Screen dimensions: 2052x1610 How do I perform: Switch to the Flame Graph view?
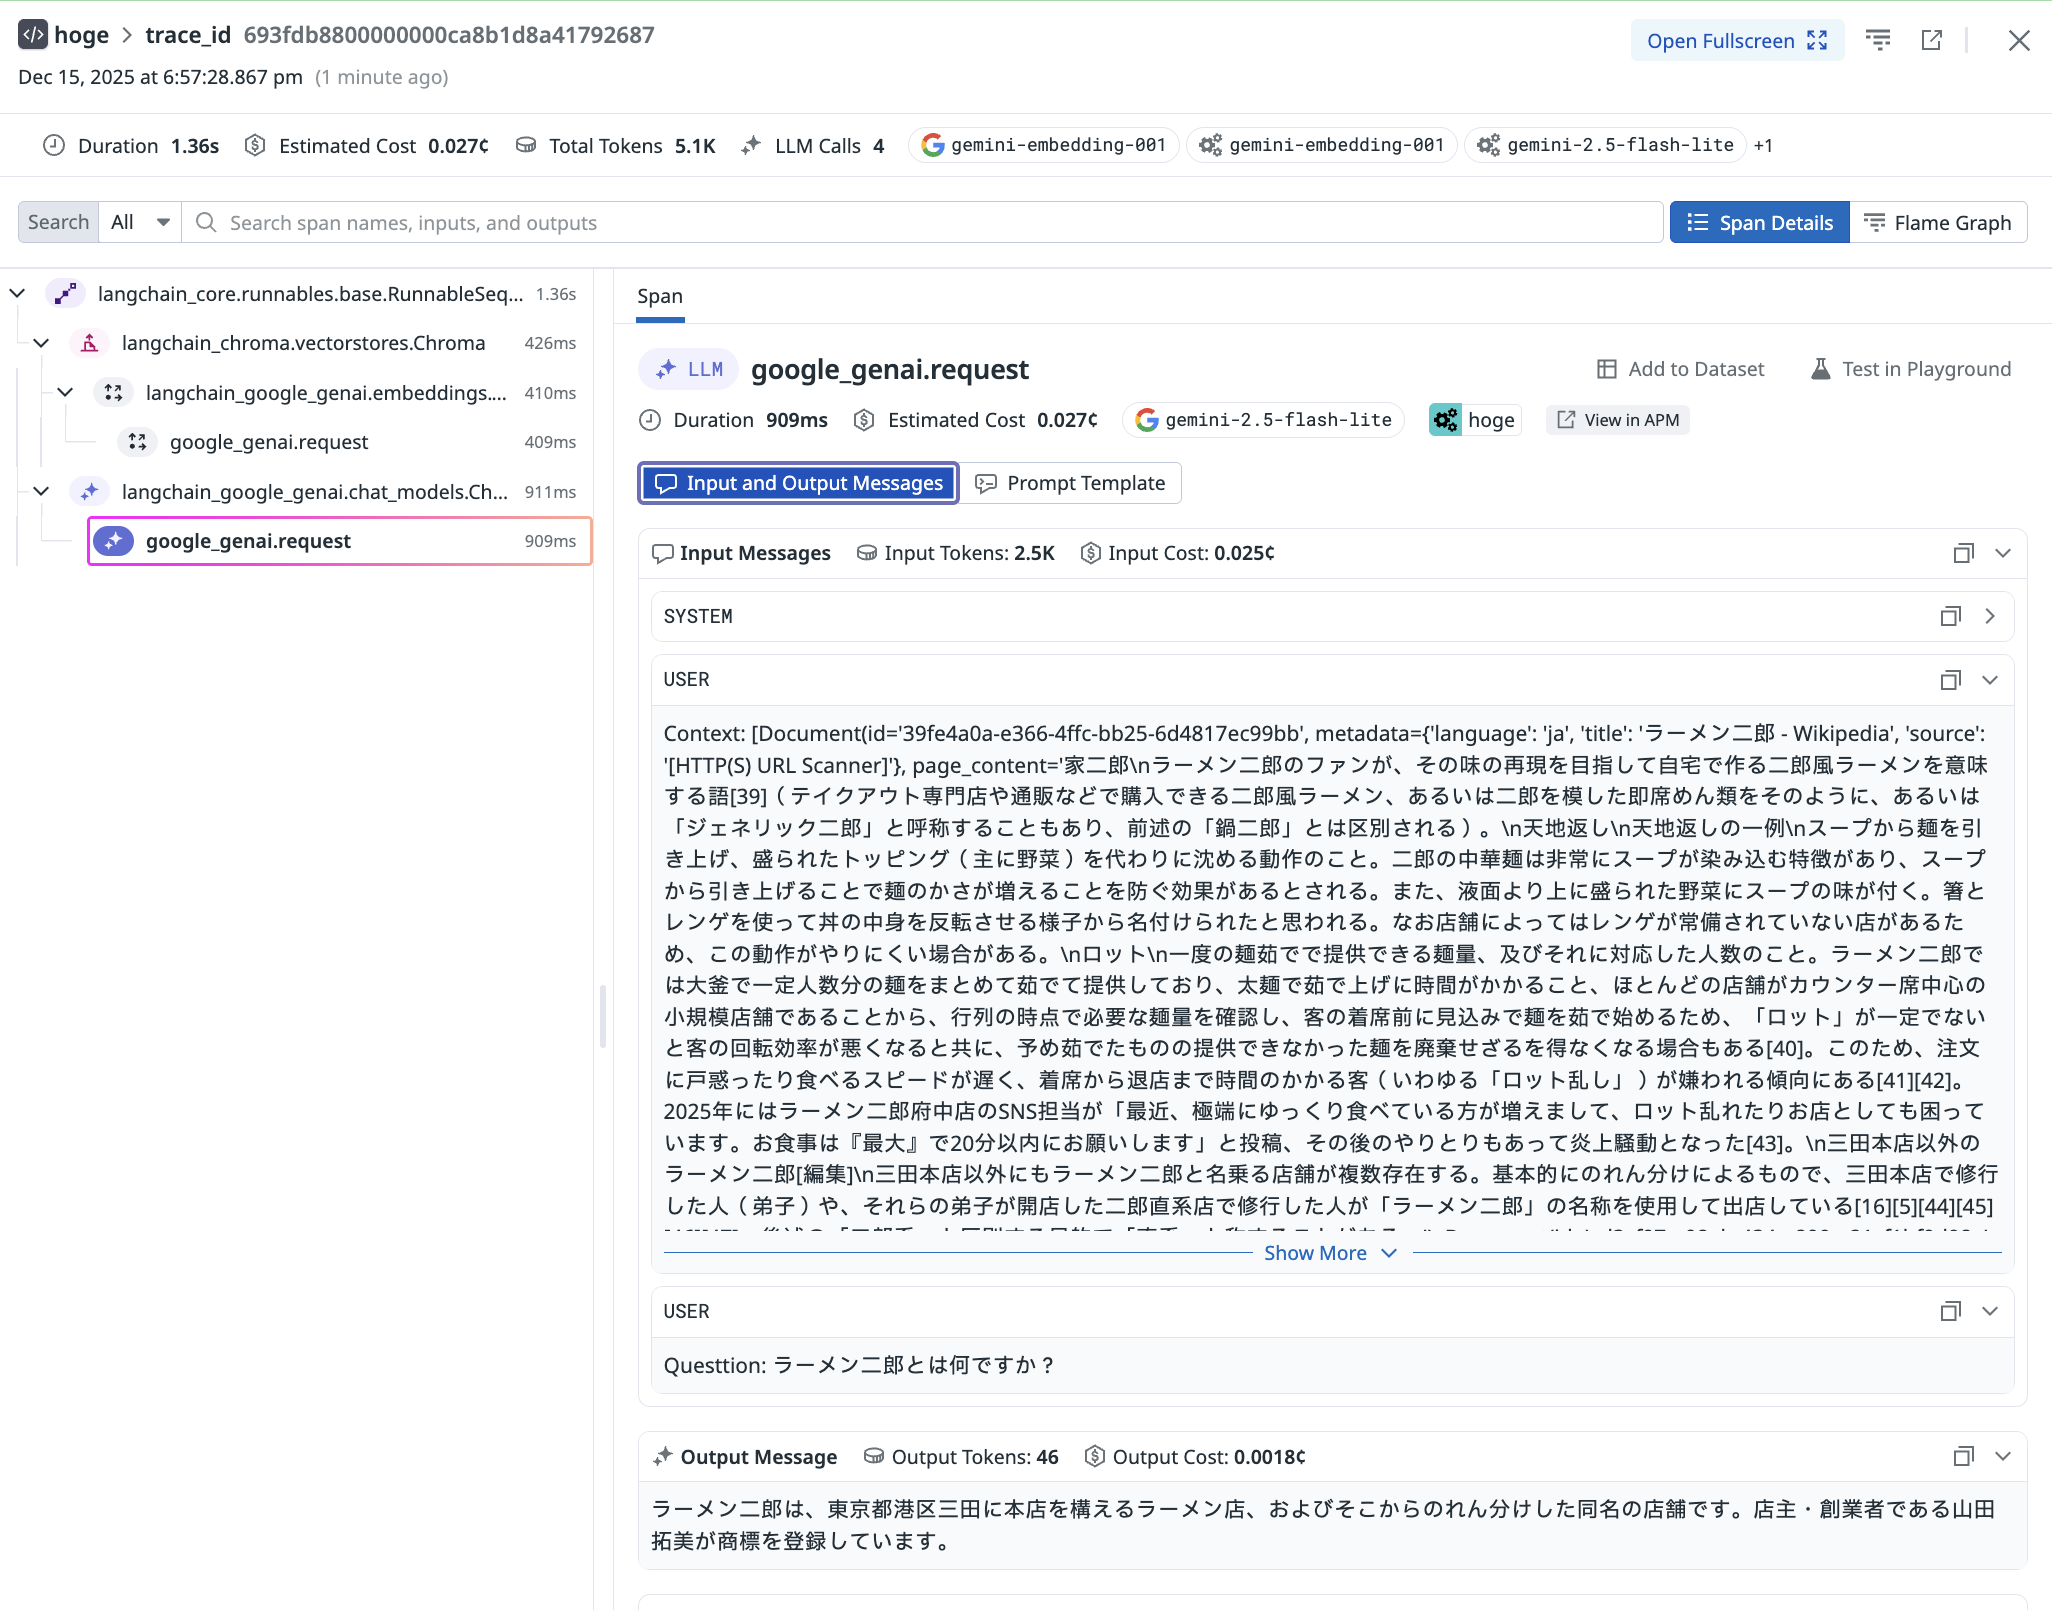pos(1938,221)
